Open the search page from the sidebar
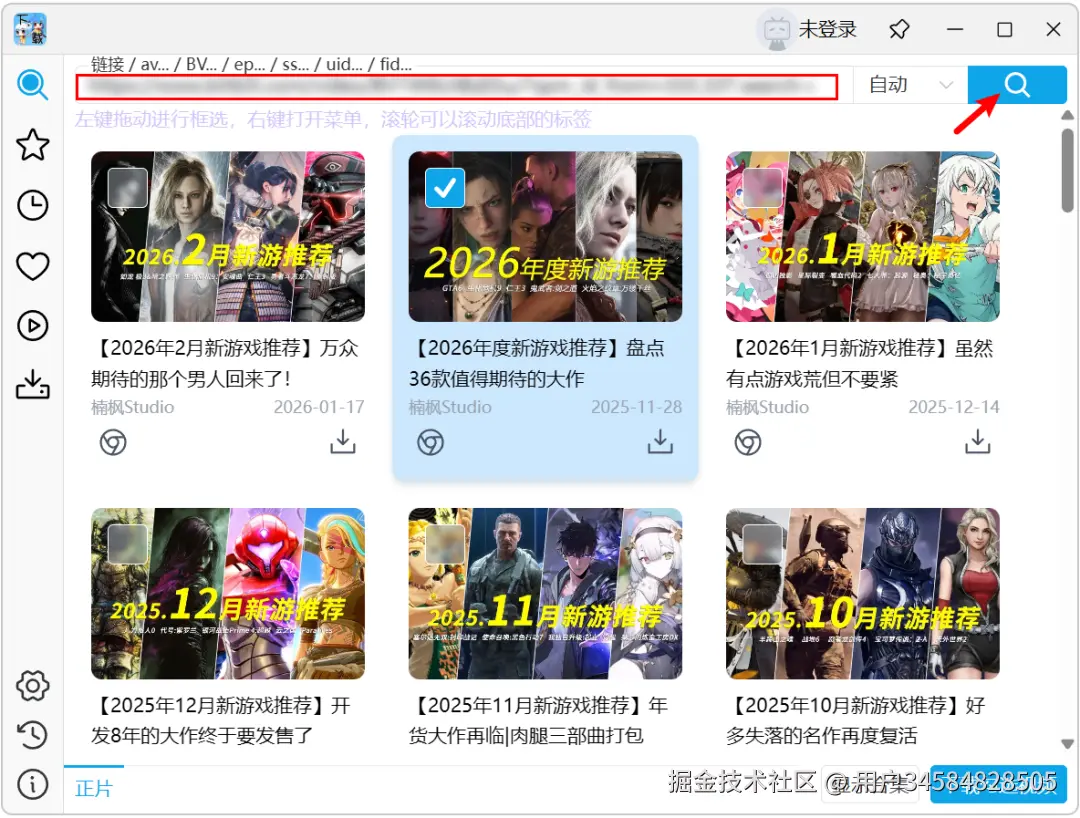Viewport: 1080px width, 818px height. 32,85
